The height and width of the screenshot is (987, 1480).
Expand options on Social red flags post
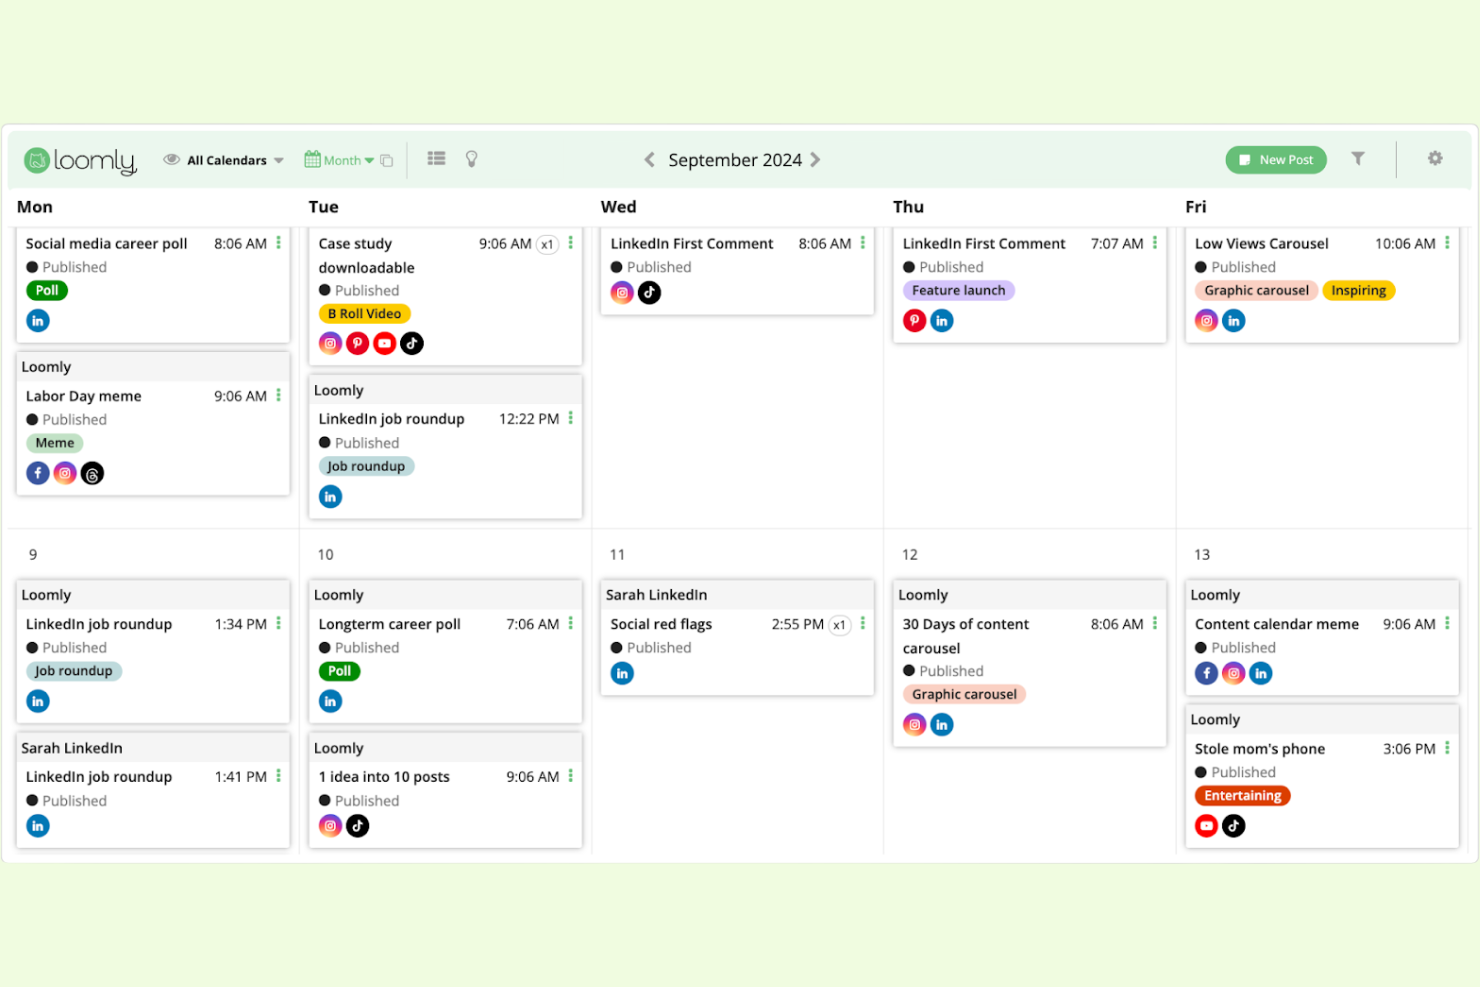coord(862,624)
